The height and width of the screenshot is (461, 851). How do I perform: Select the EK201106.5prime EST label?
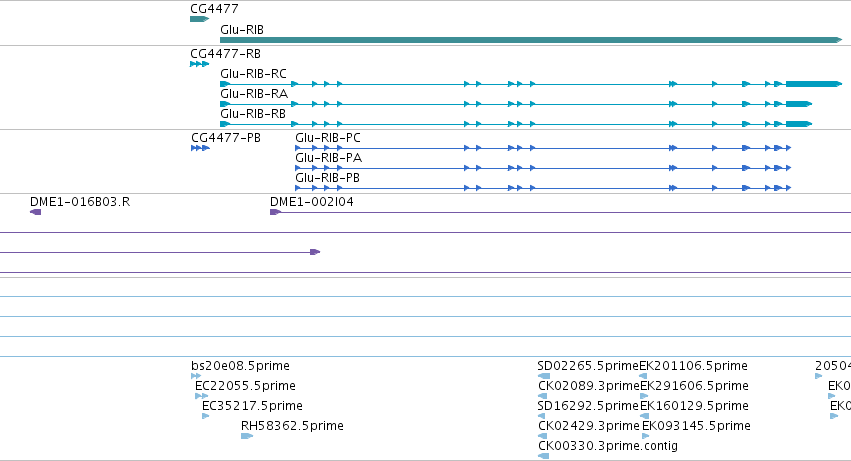coord(694,366)
